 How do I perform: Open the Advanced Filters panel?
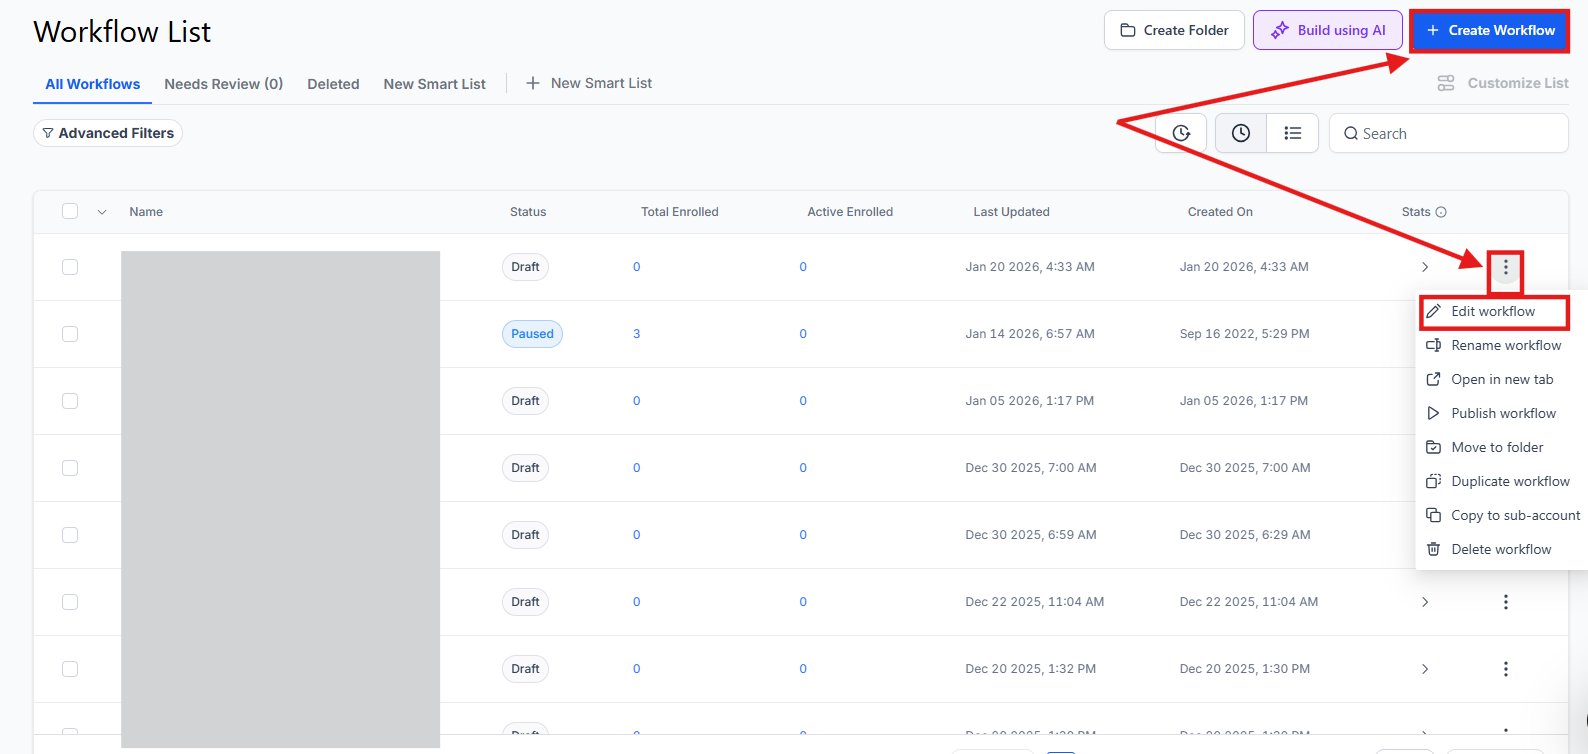(108, 133)
